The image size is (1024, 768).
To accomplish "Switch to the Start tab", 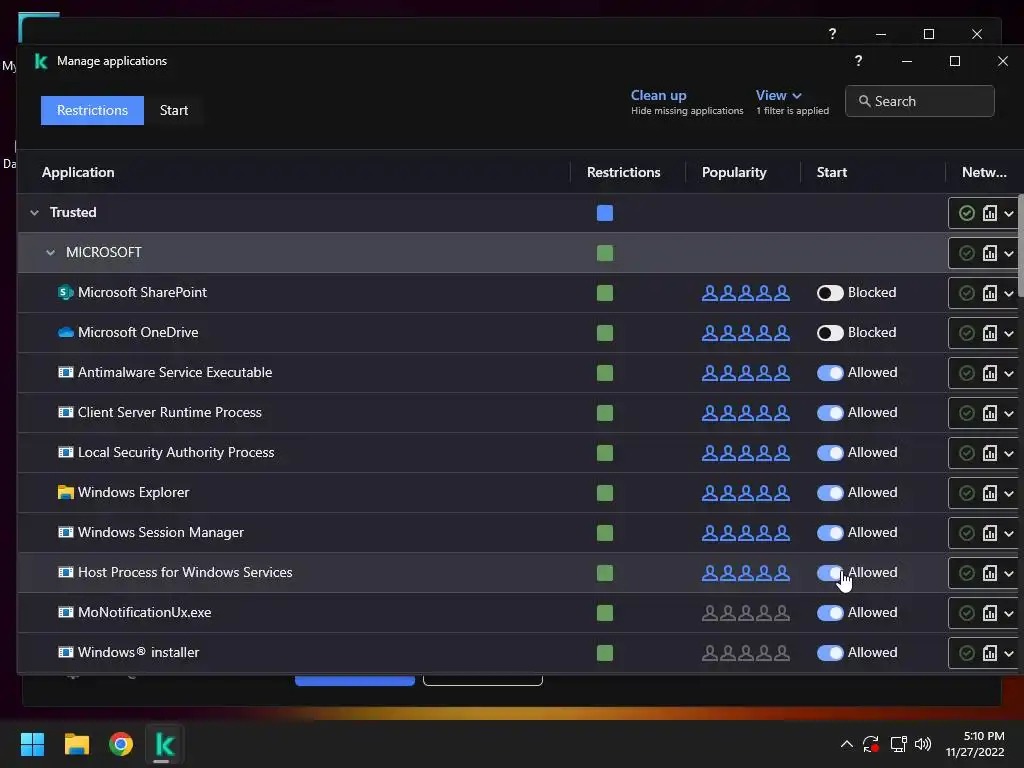I will 174,110.
